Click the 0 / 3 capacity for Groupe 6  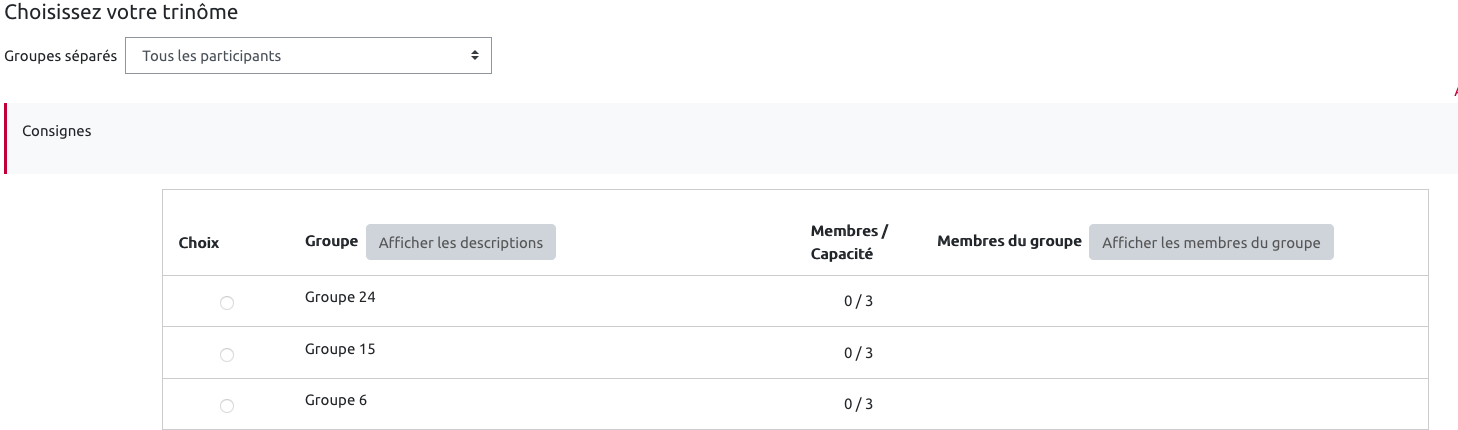click(858, 404)
